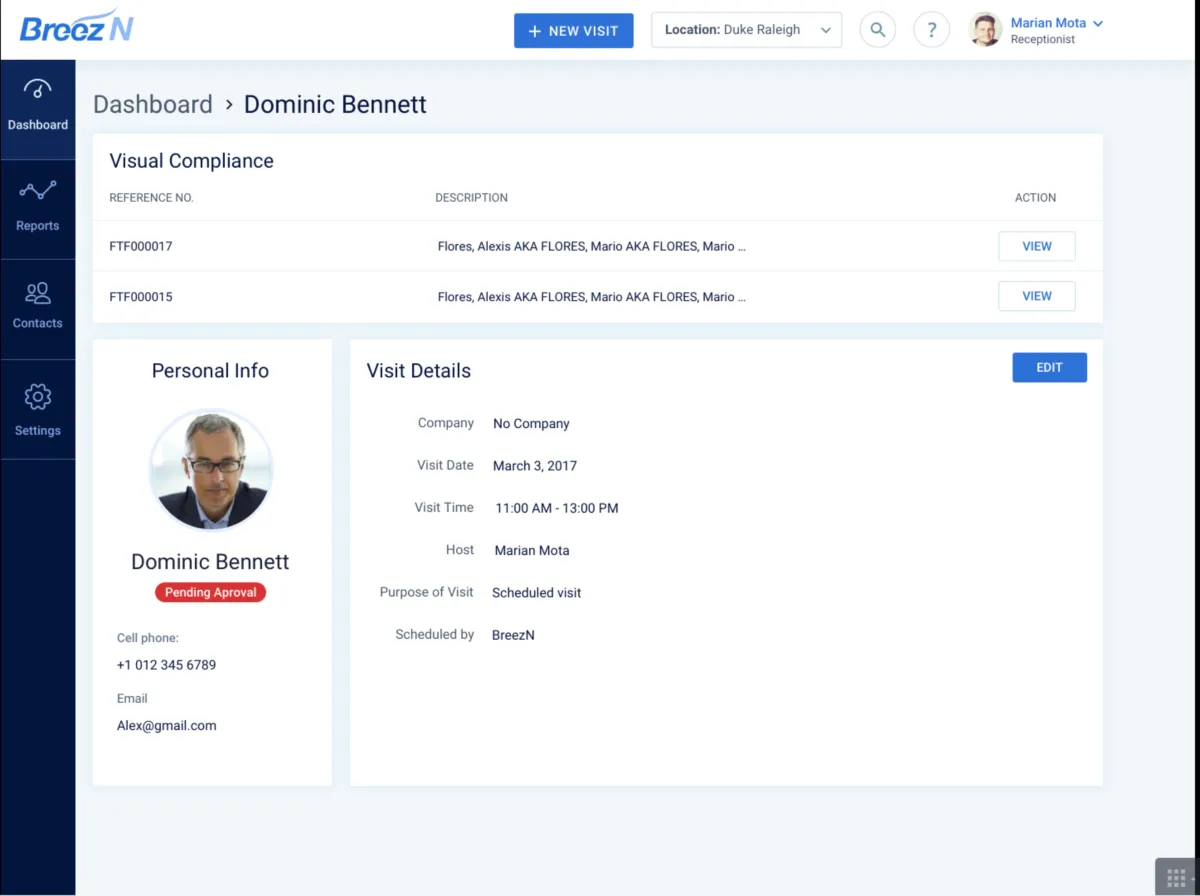Screen dimensions: 1200x896
Task: Click the REFERENCE NO. column header
Action: point(151,198)
